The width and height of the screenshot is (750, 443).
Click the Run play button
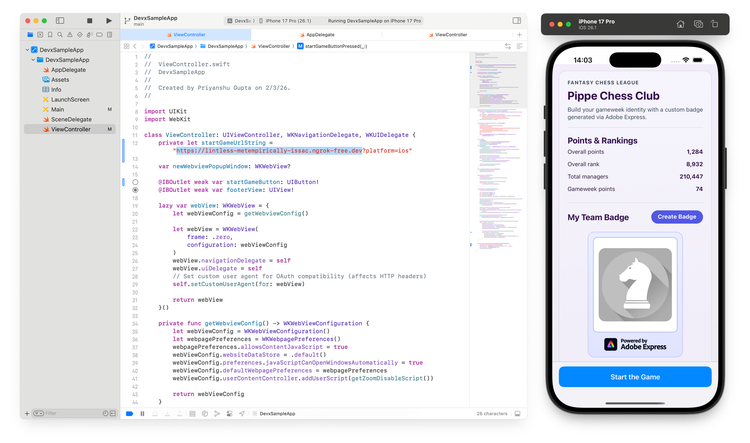click(x=109, y=21)
